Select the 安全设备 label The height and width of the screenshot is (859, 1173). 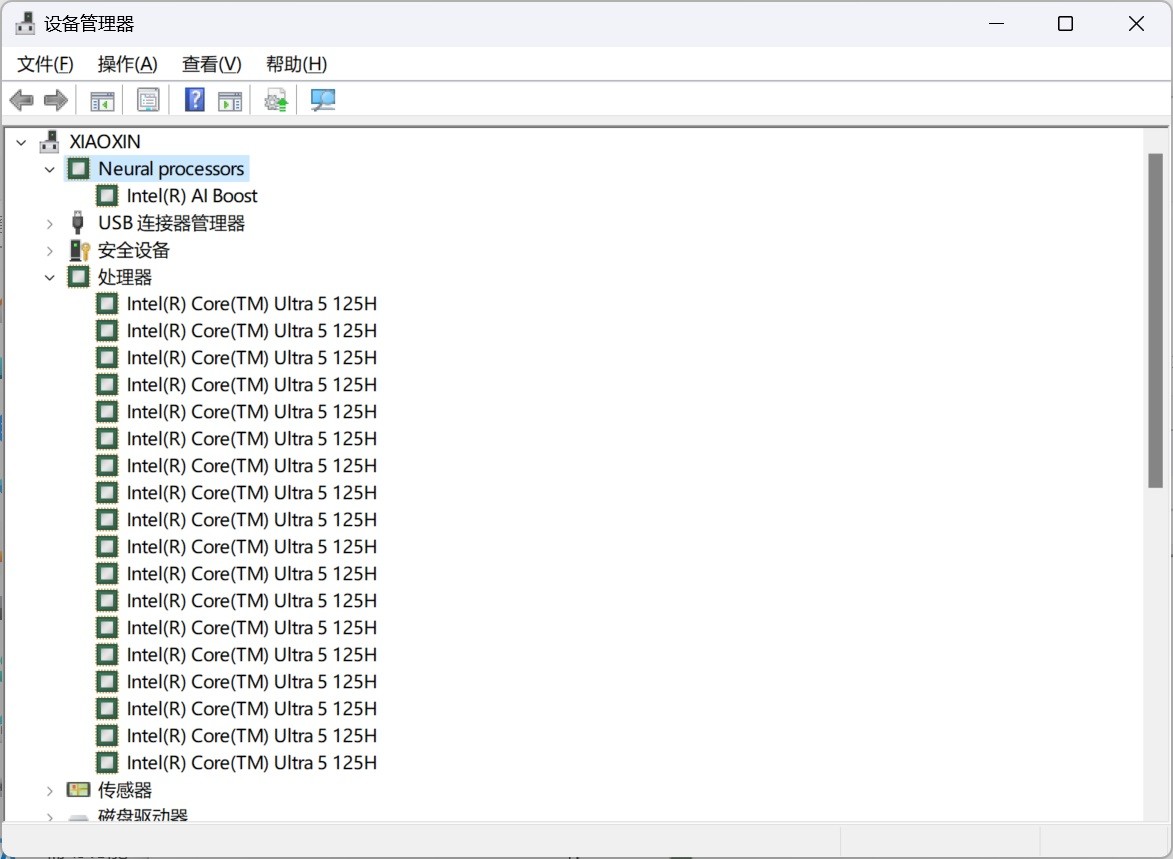coord(134,250)
